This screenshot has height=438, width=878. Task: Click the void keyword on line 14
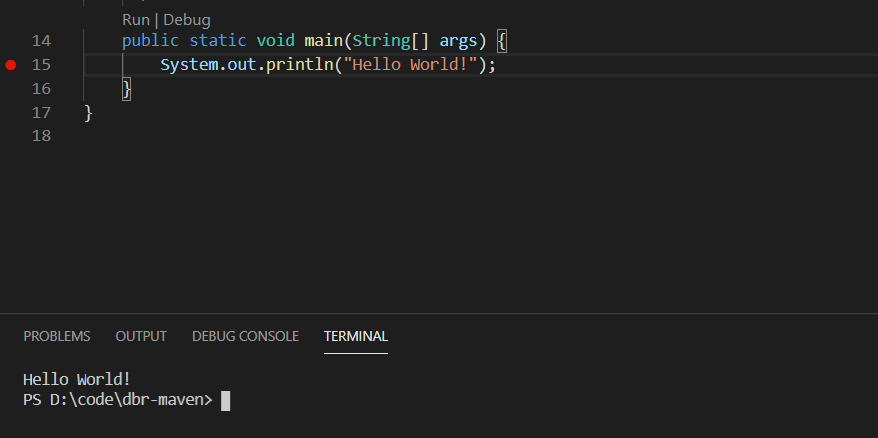pyautogui.click(x=275, y=41)
